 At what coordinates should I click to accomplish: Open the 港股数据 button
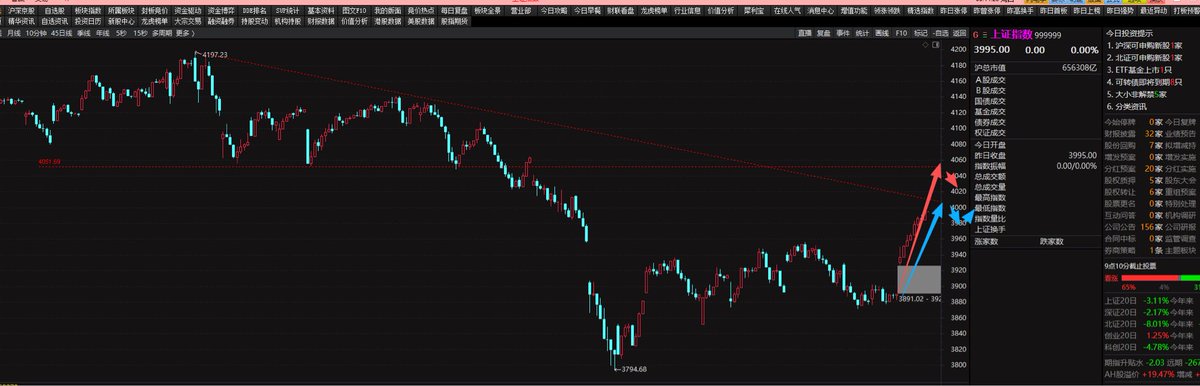[387, 21]
